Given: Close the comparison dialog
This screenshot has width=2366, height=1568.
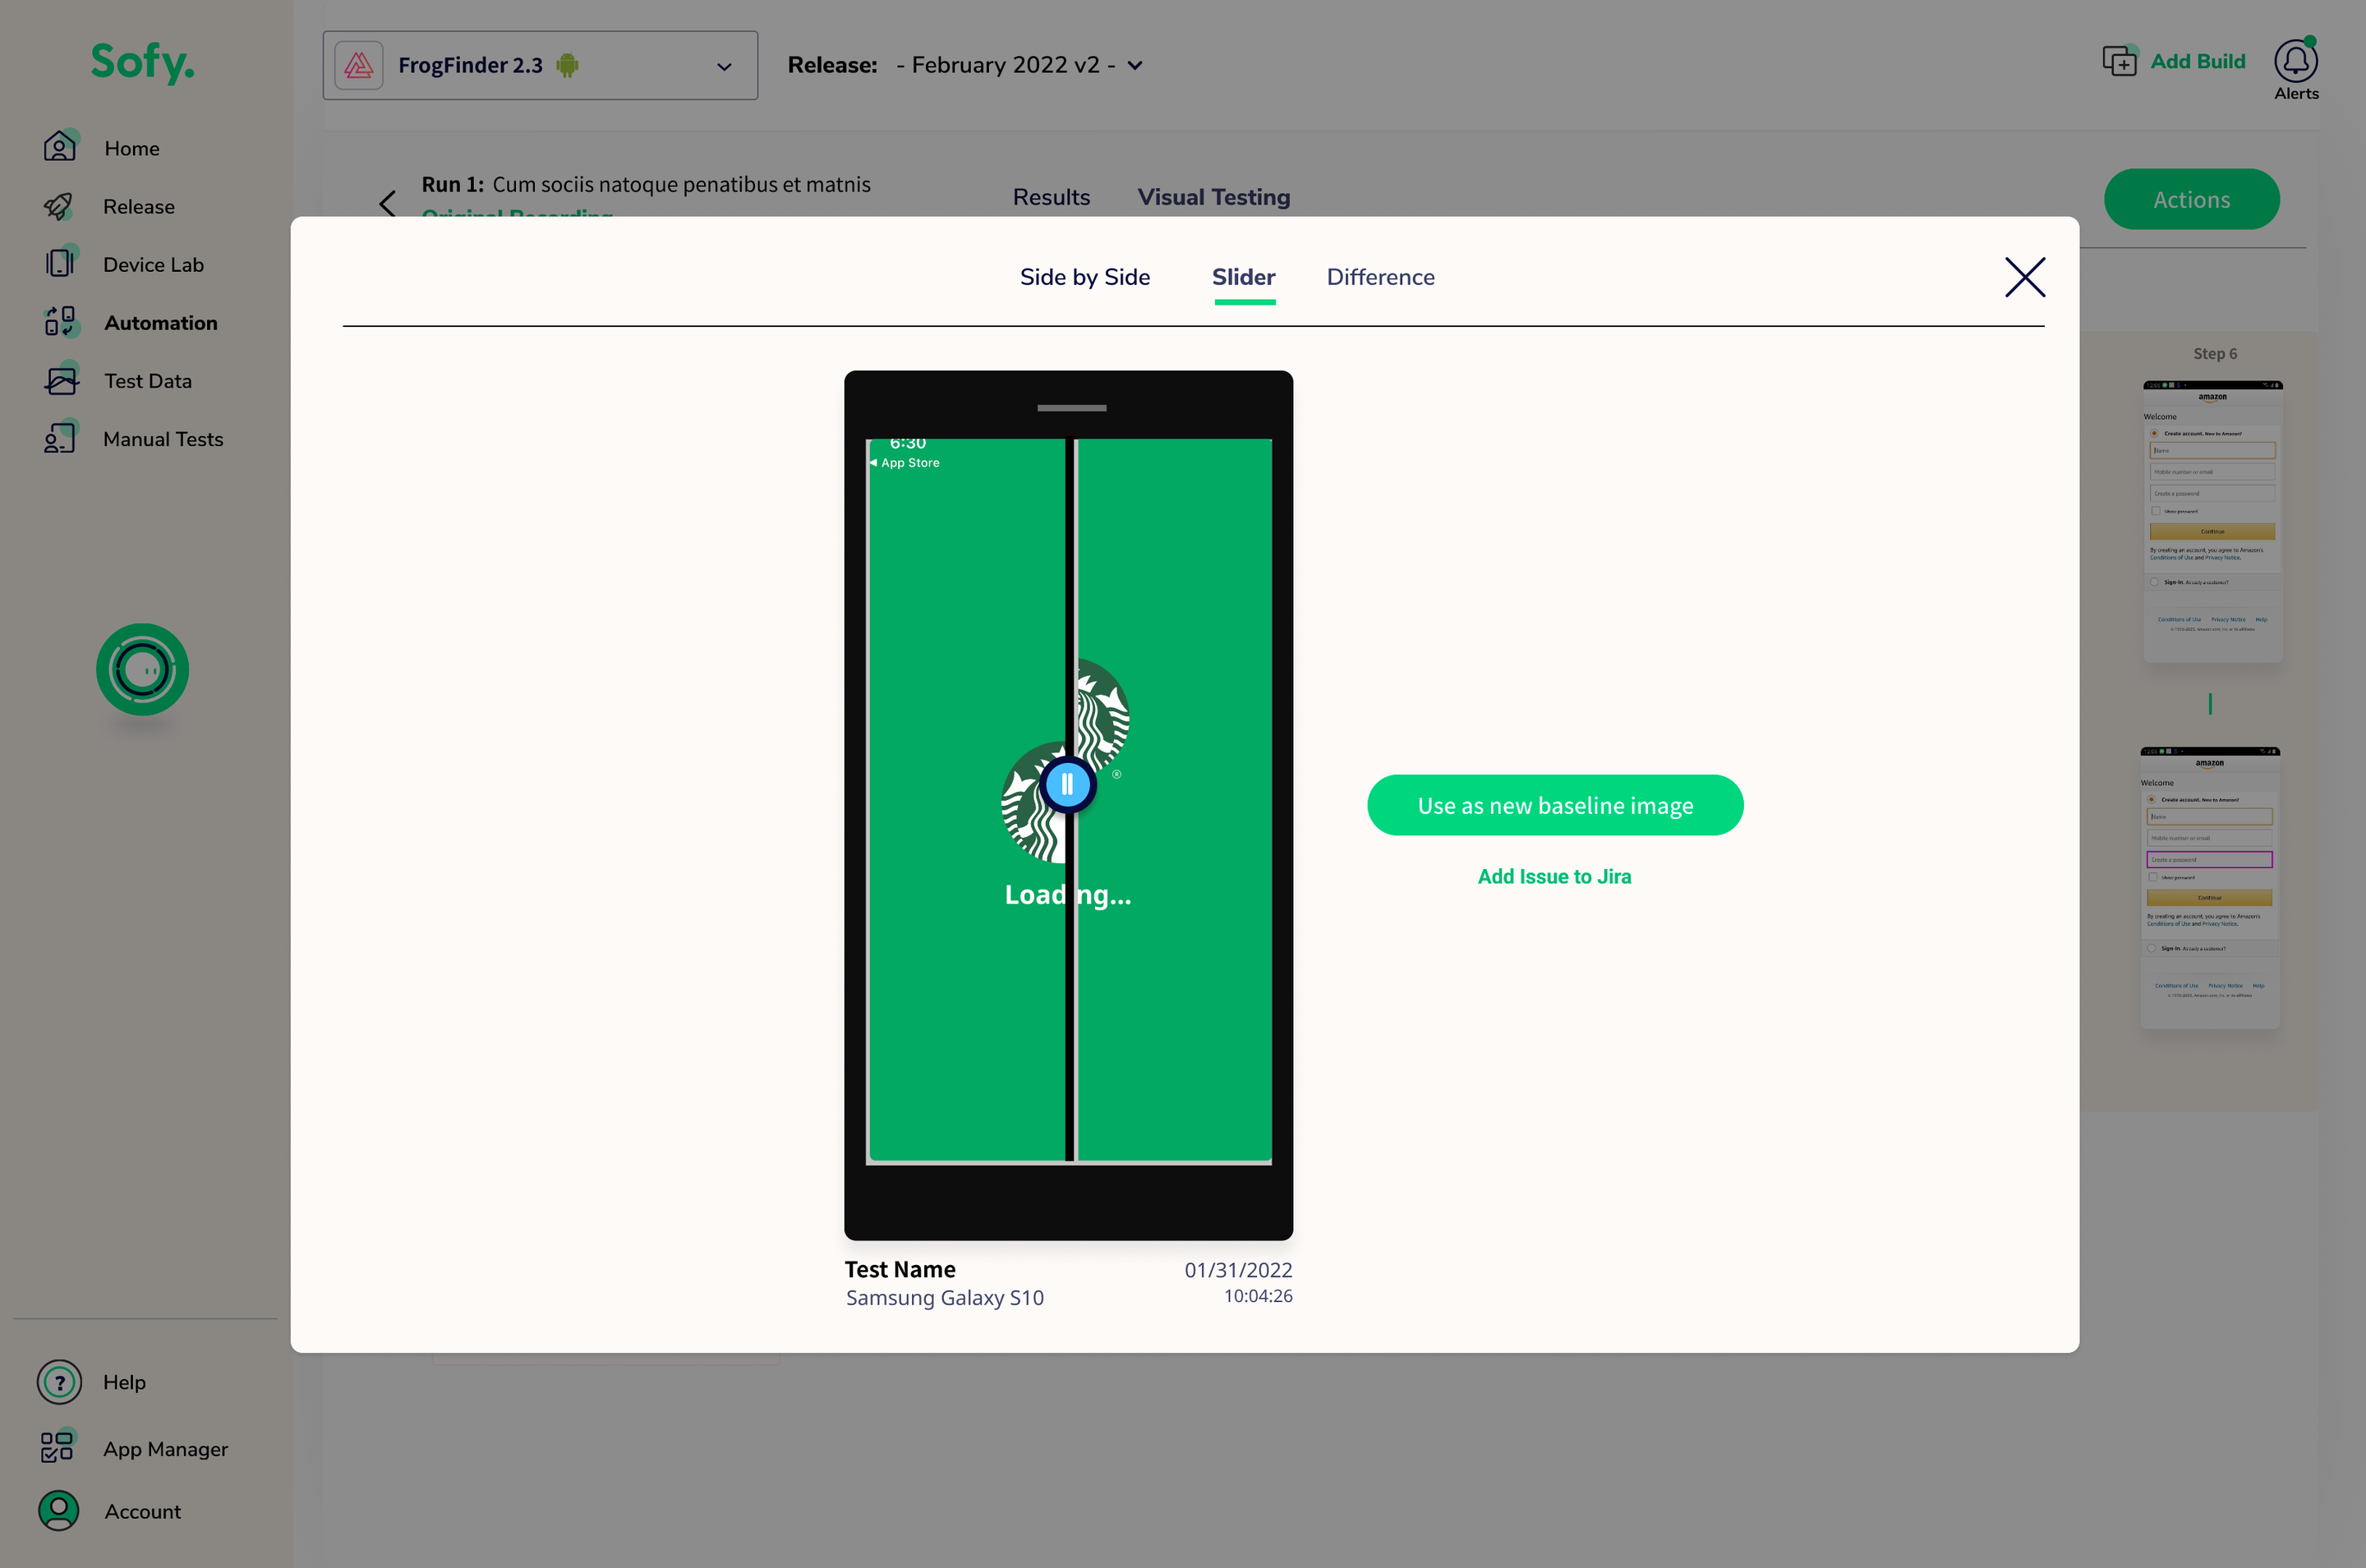Looking at the screenshot, I should (x=2025, y=277).
